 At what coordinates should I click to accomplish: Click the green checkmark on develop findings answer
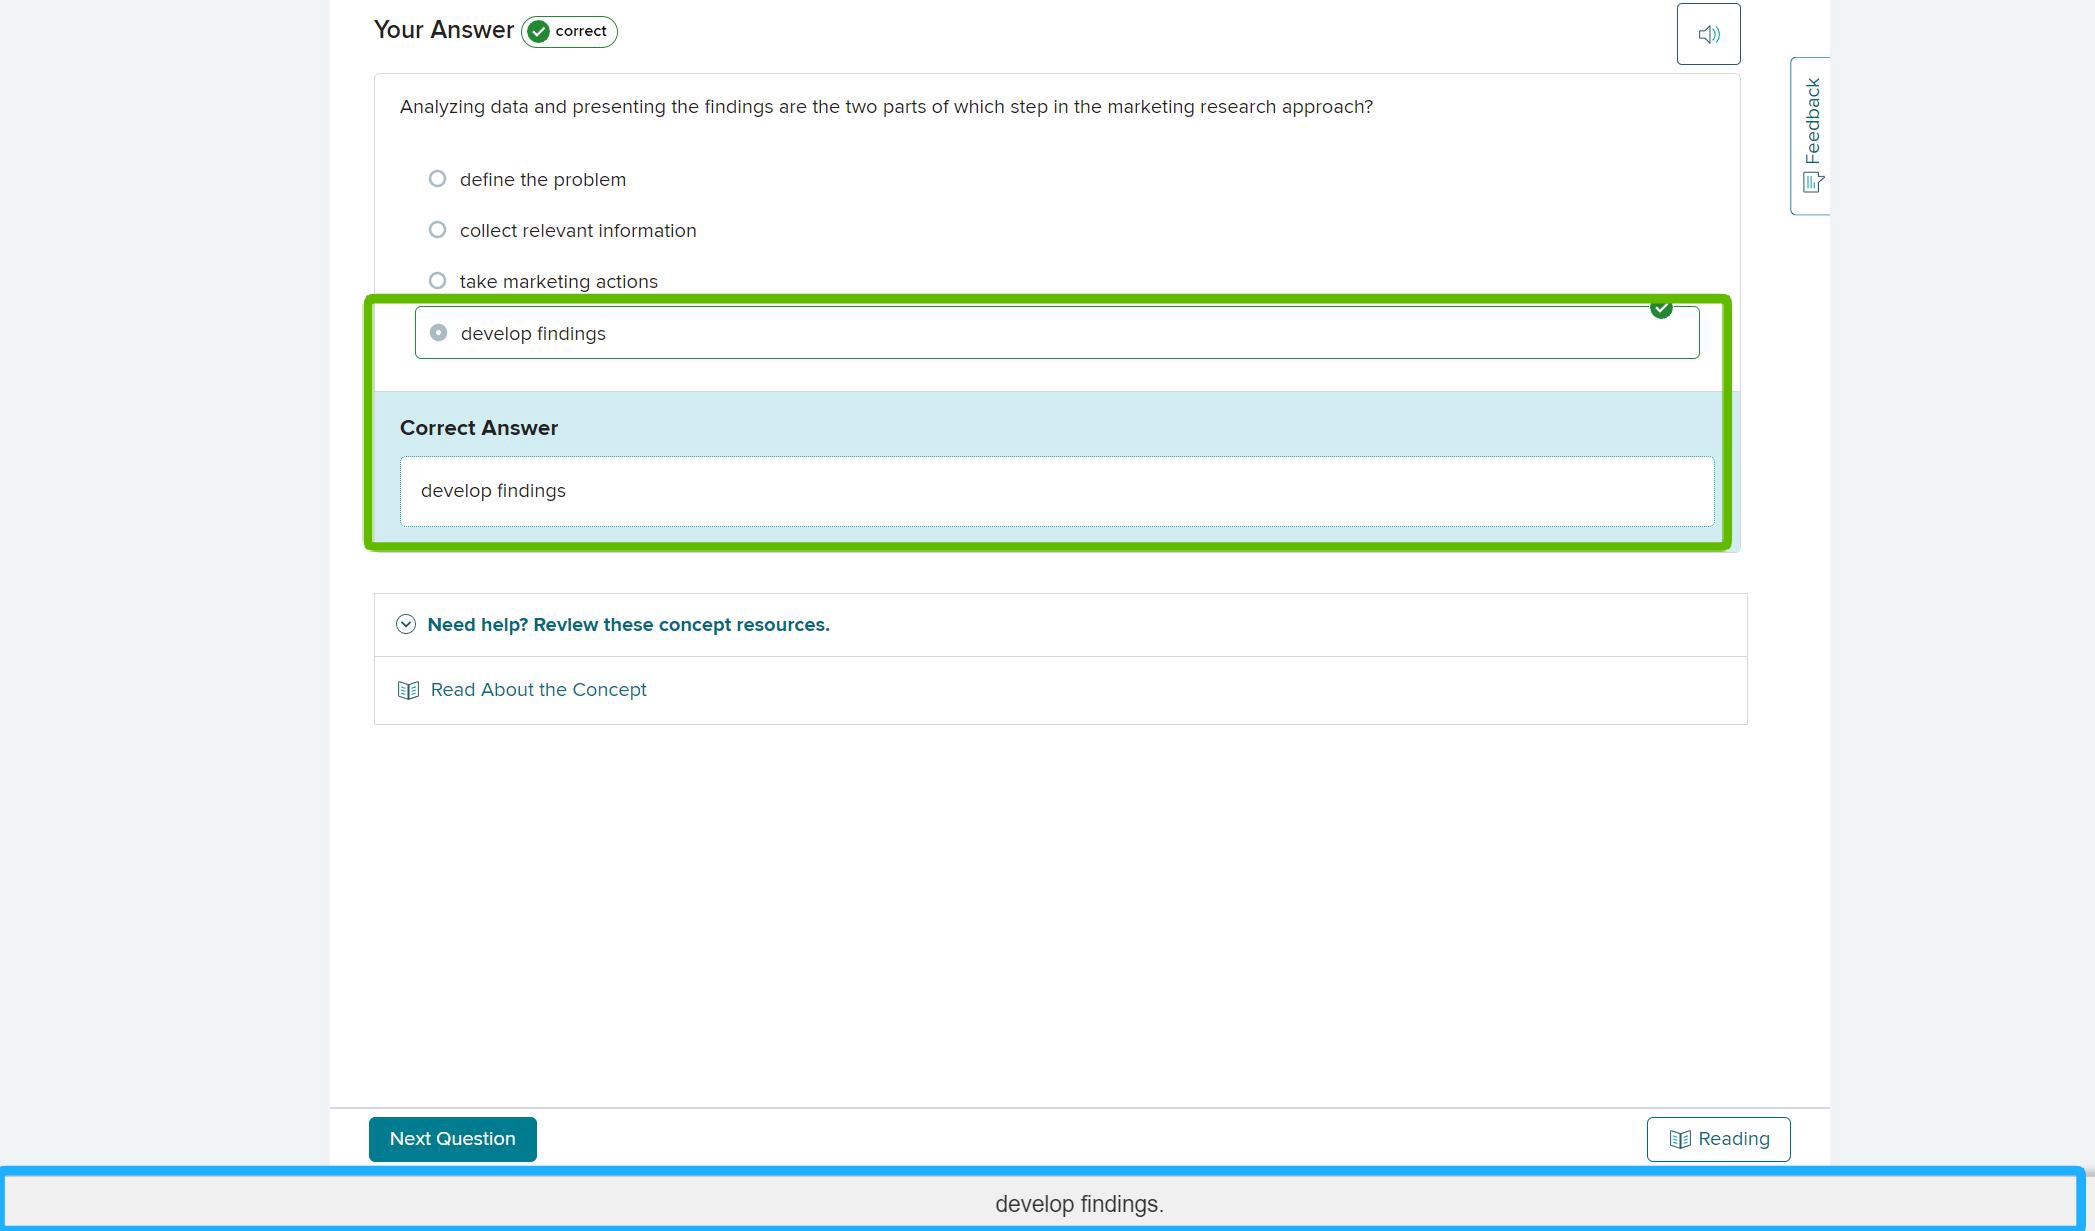tap(1661, 308)
